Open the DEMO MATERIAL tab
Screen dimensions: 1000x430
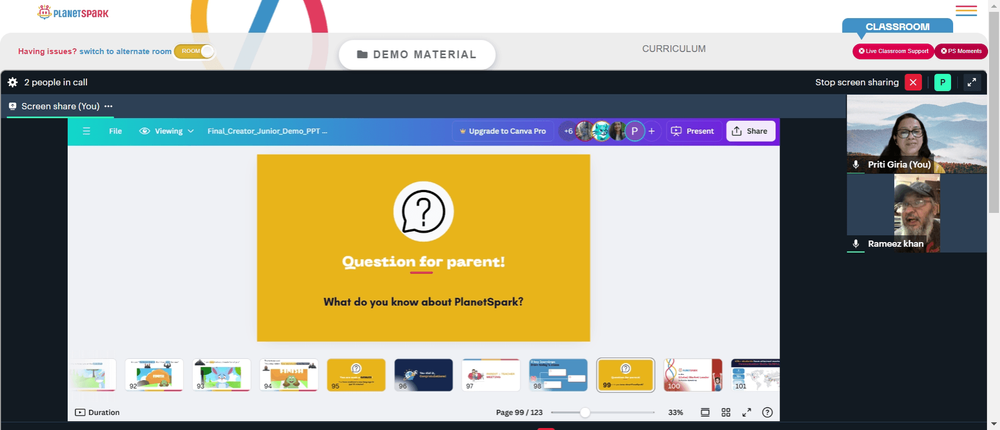(417, 55)
